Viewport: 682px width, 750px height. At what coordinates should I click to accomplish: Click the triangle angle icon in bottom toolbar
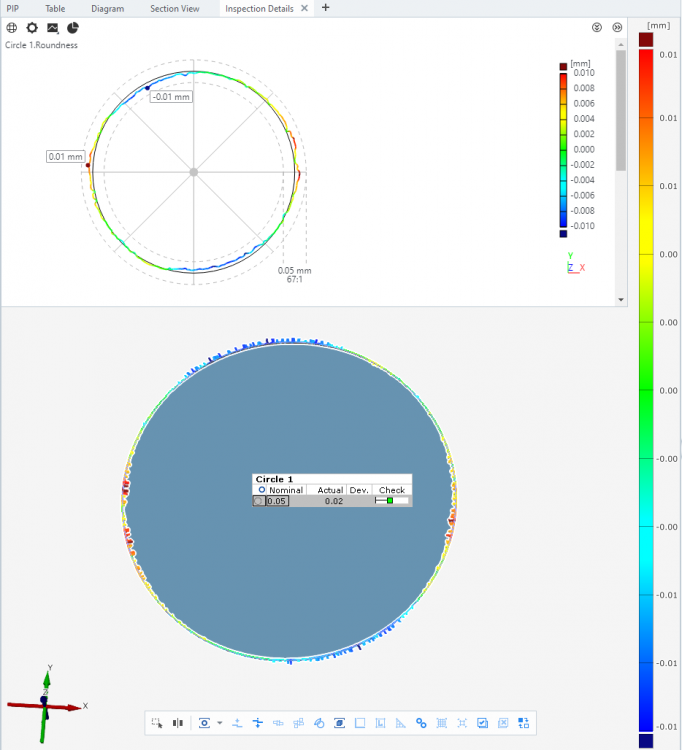400,723
